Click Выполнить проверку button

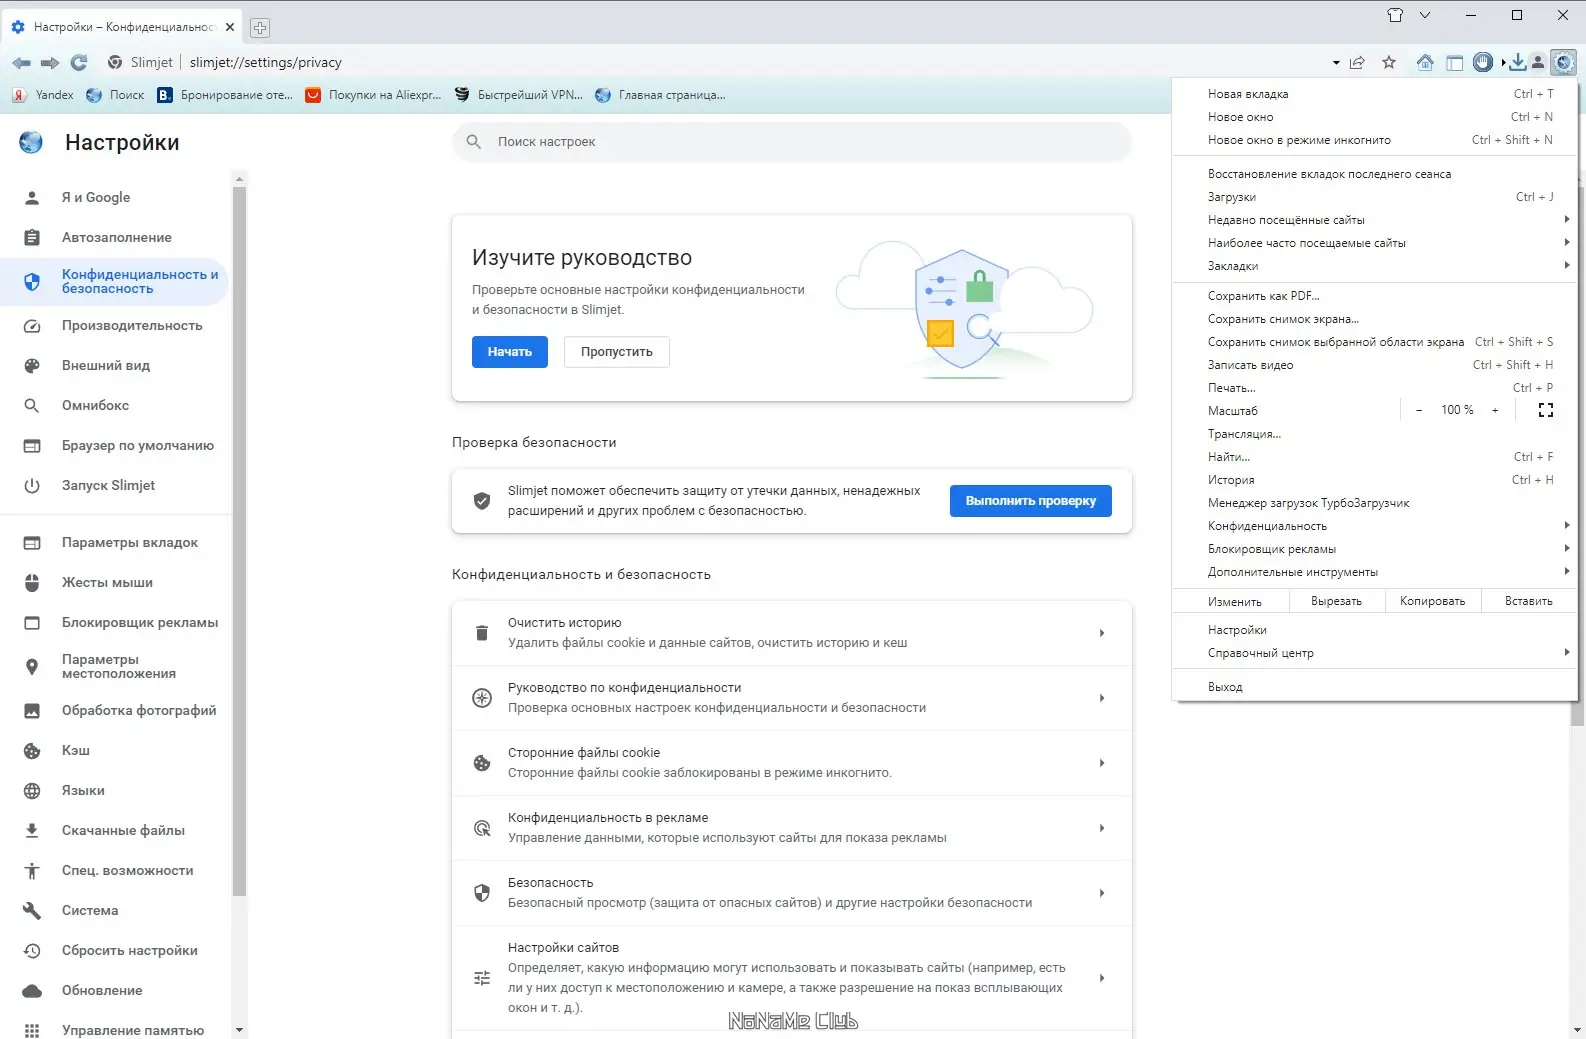click(x=1031, y=501)
